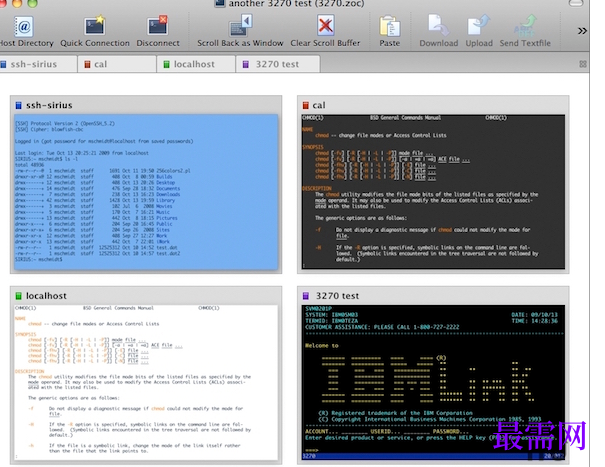Screen dimensions: 605x467
Task: Open the localhost session thumbnail
Action: pos(146,382)
